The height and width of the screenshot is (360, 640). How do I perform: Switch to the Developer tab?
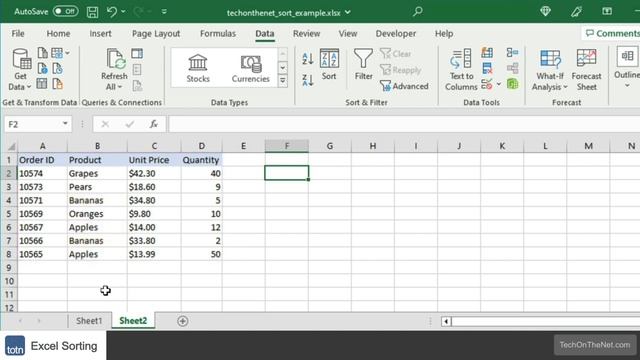tap(396, 33)
